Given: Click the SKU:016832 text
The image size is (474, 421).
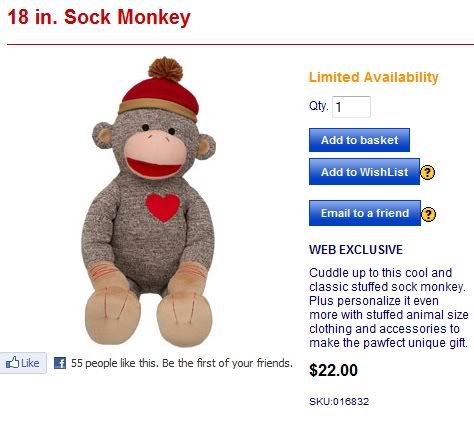Looking at the screenshot, I should (339, 401).
